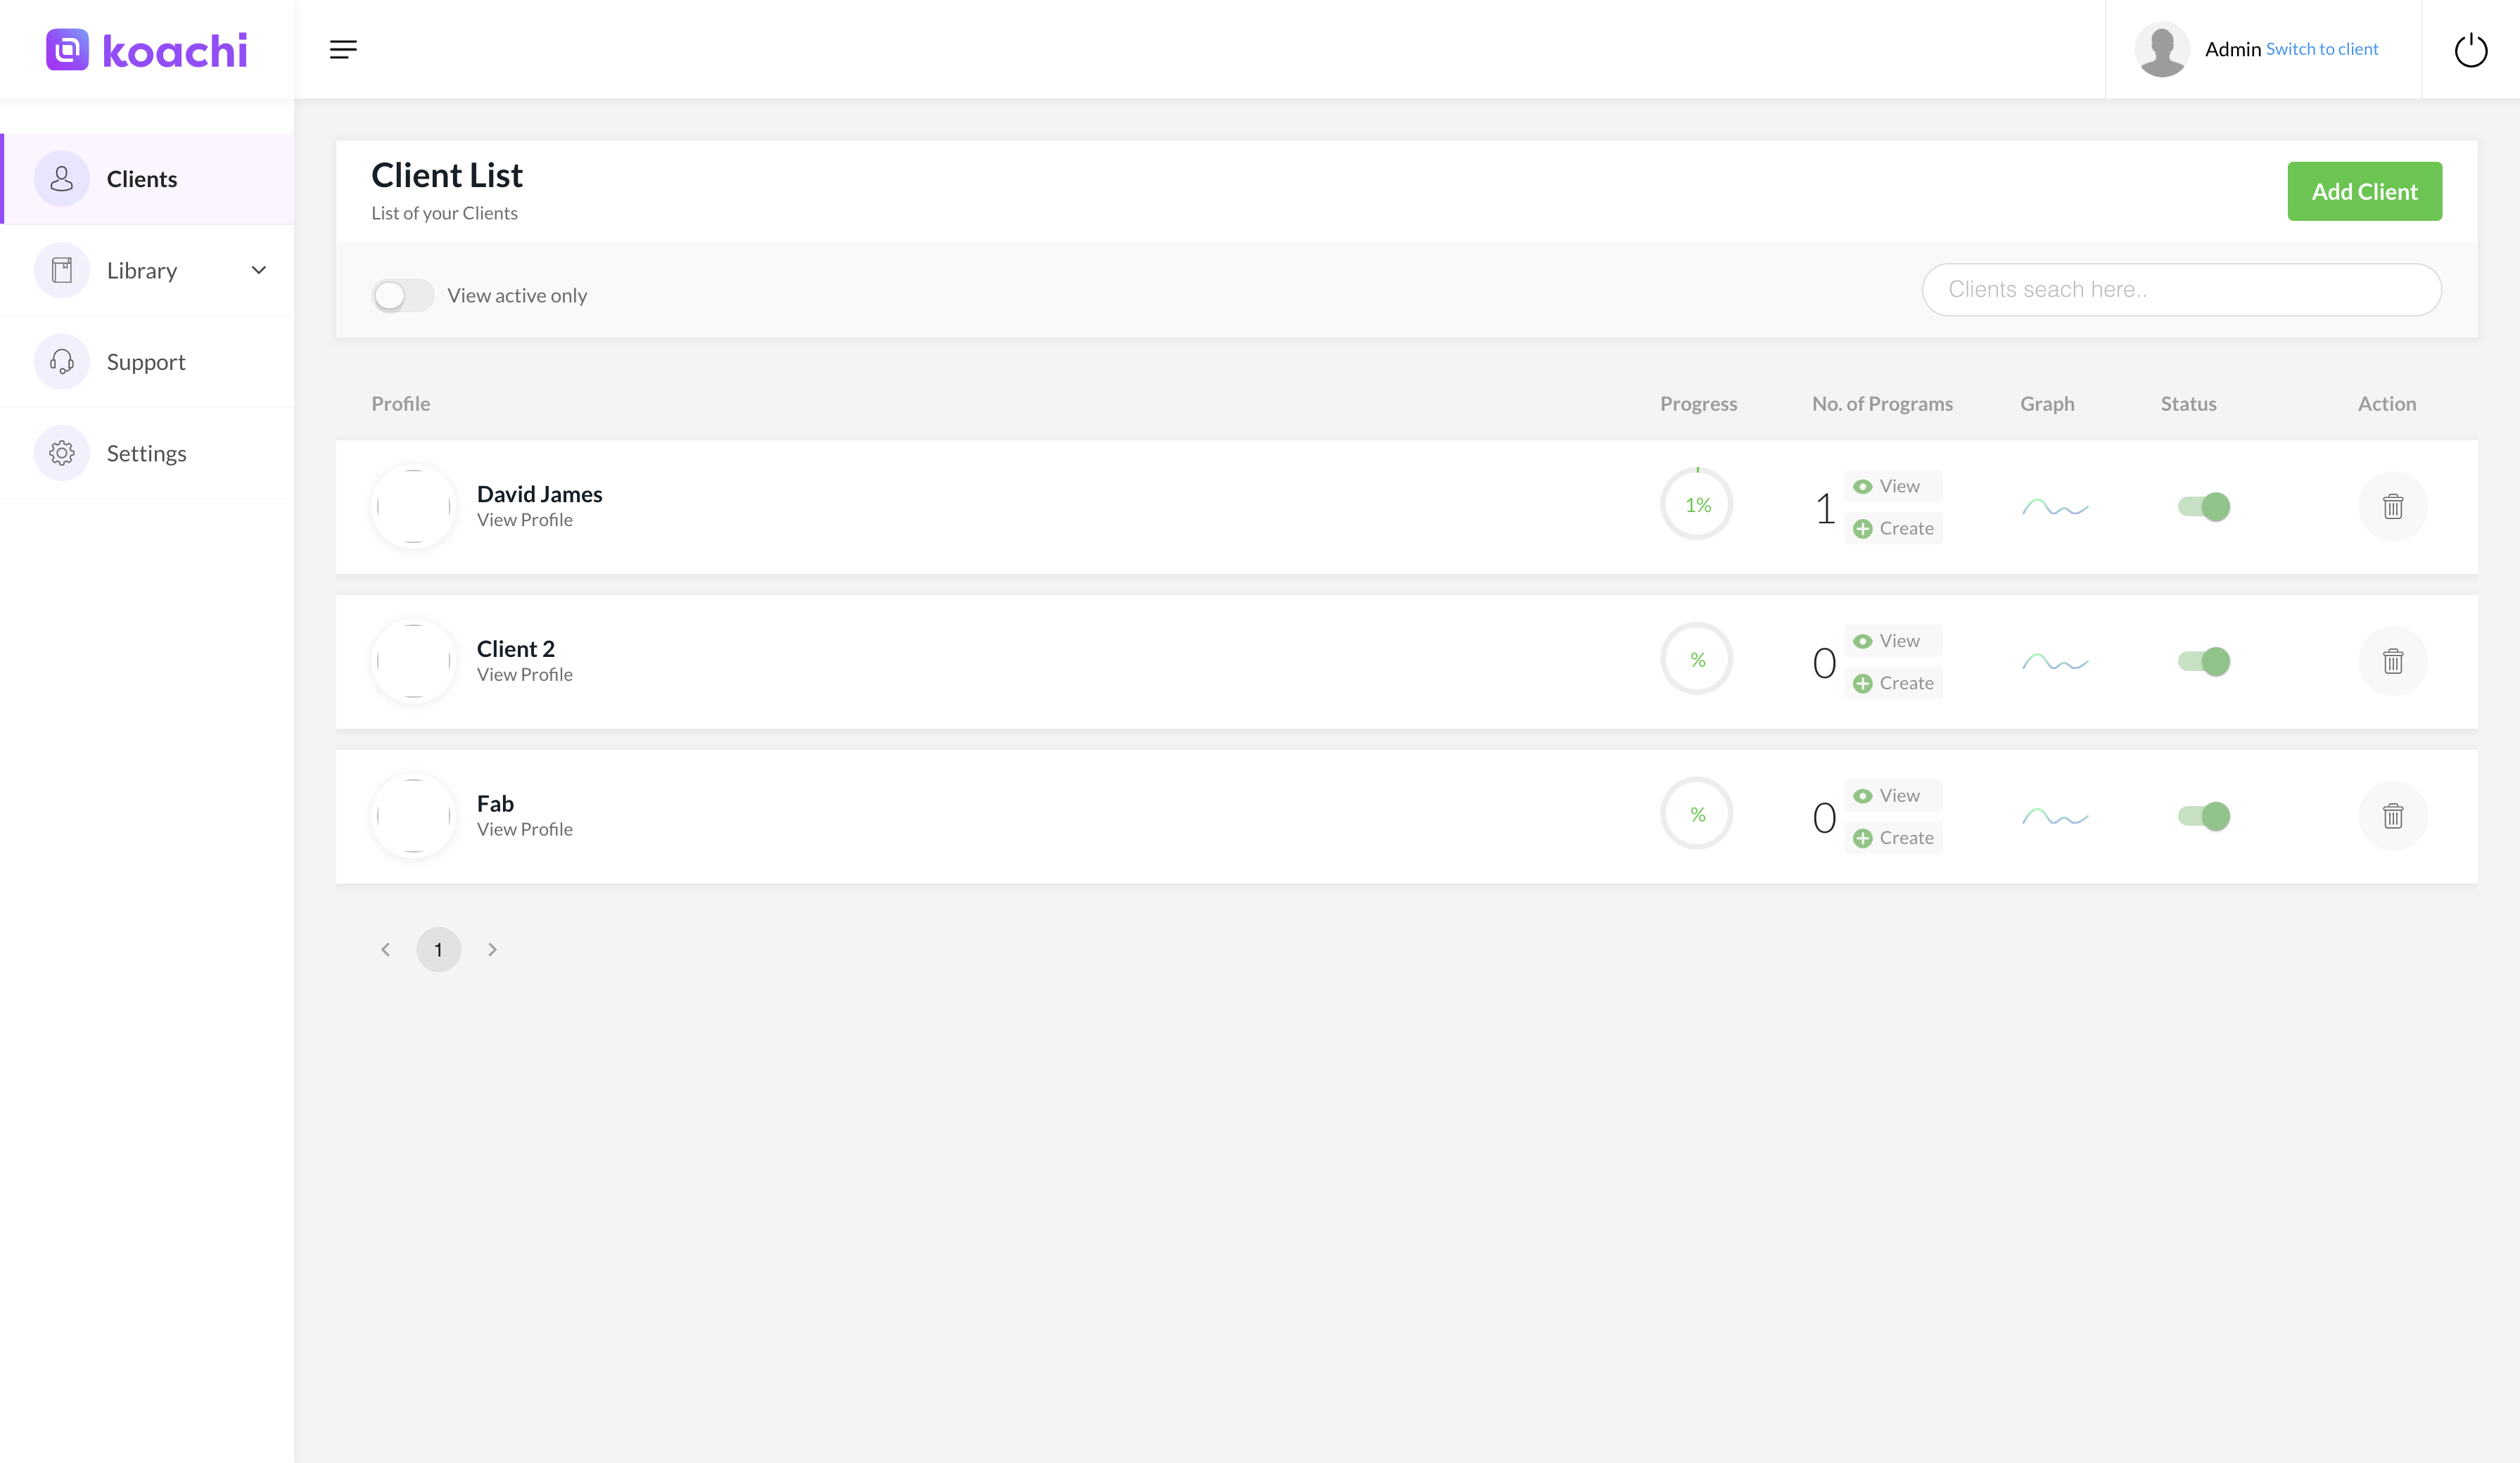
Task: Open the Clients sidebar item
Action: click(142, 179)
